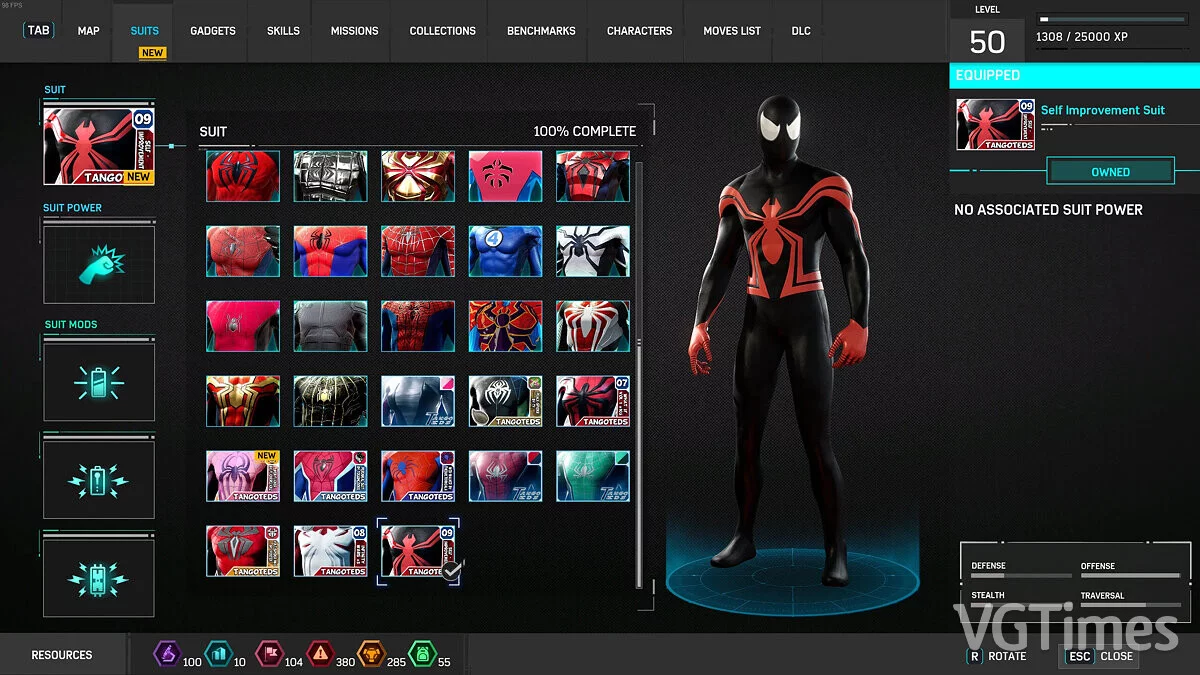Image resolution: width=1200 pixels, height=675 pixels.
Task: Click the red resource icon showing 104
Action: tap(270, 654)
